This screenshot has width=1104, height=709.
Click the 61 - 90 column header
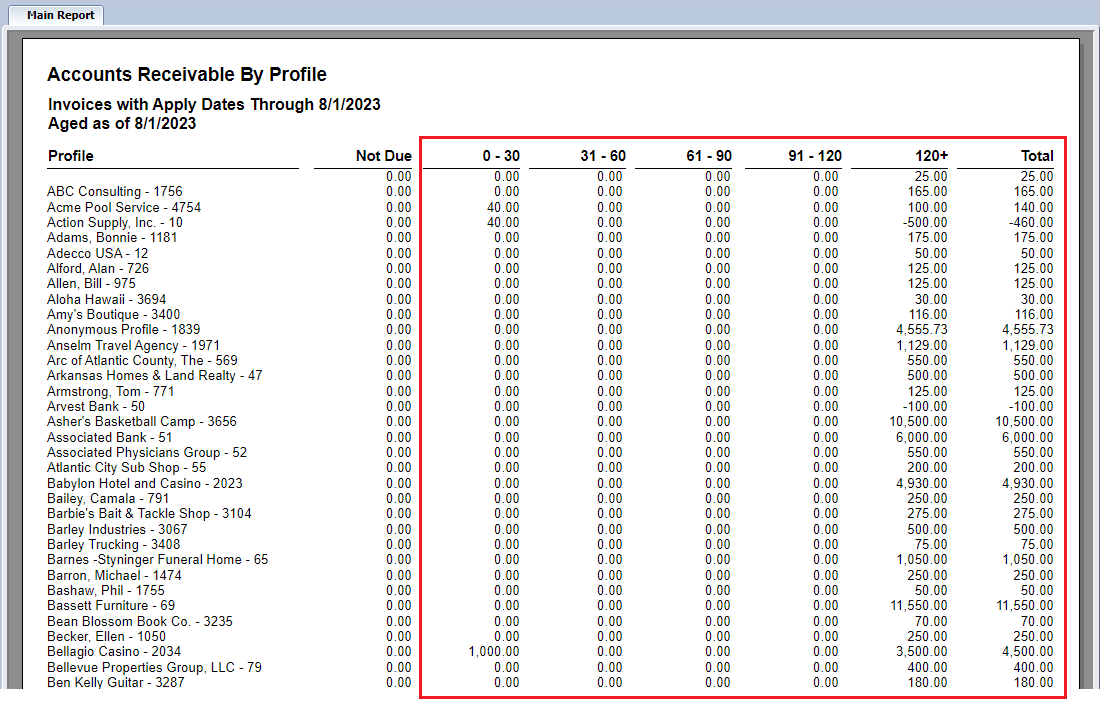709,156
